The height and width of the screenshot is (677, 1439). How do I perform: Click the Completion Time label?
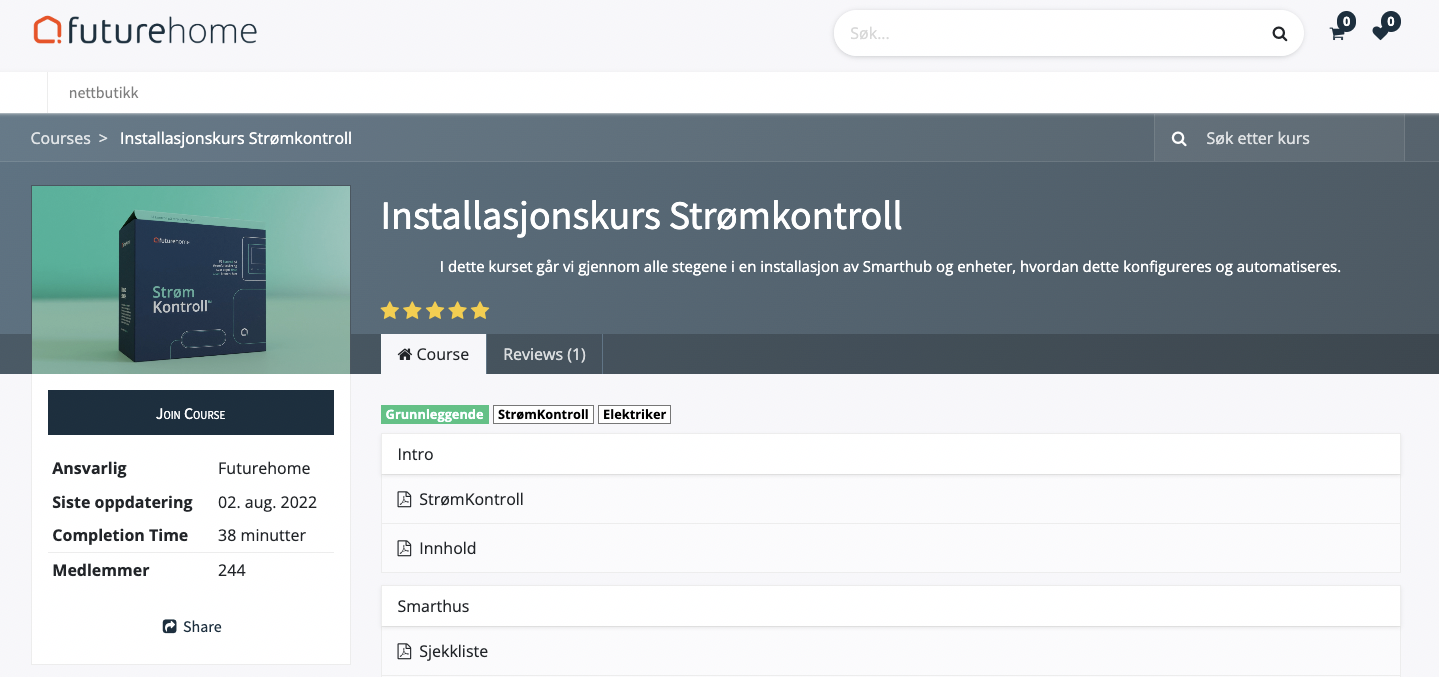click(x=120, y=535)
